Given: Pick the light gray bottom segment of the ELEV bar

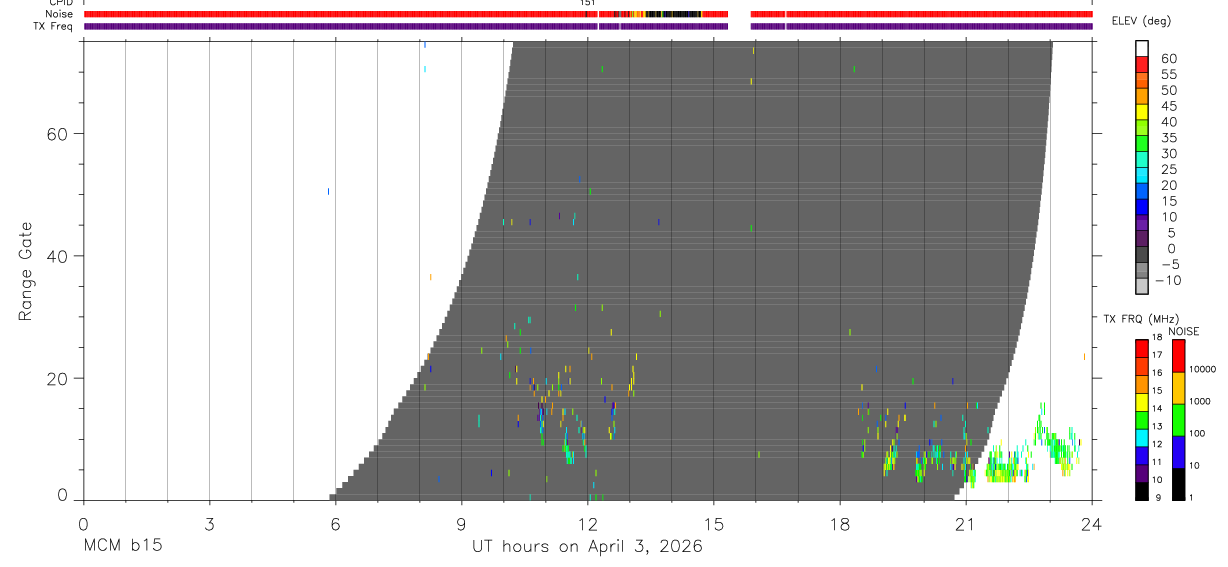Looking at the screenshot, I should 1142,286.
